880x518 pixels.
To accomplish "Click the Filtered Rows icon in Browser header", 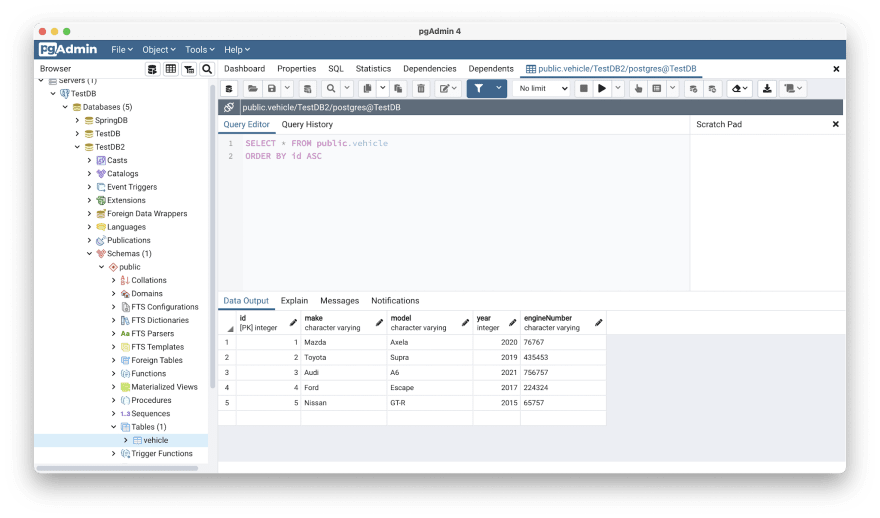I will point(189,69).
